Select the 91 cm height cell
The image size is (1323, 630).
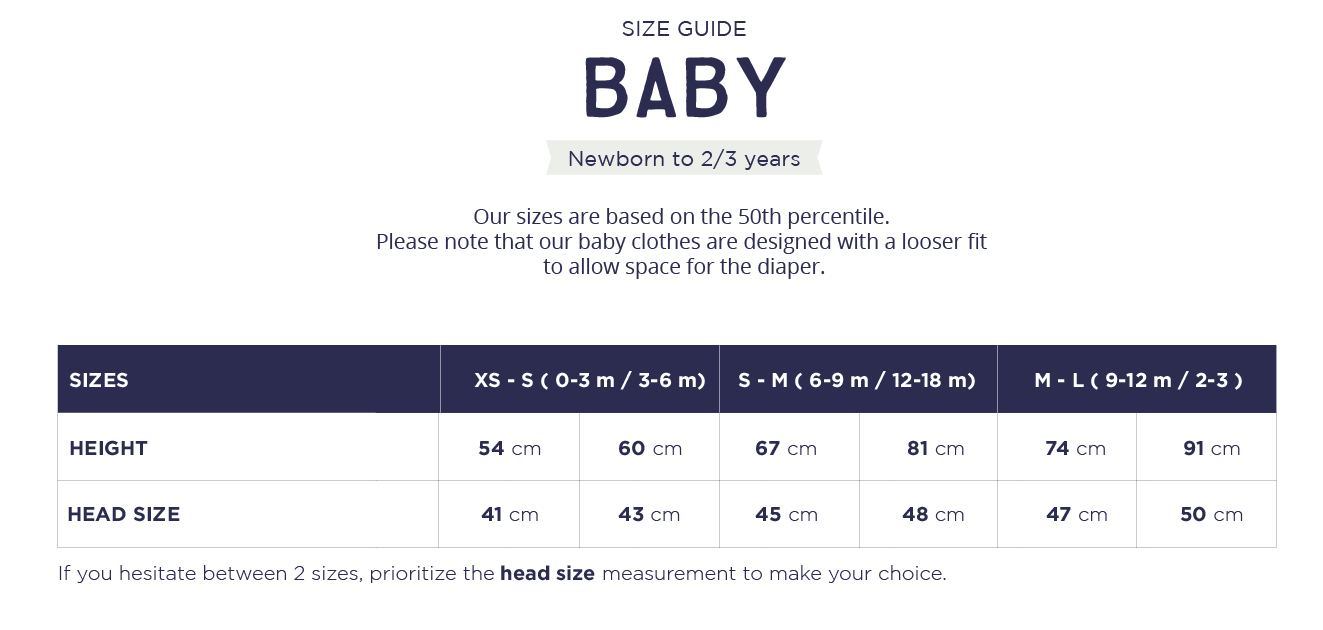[1206, 447]
